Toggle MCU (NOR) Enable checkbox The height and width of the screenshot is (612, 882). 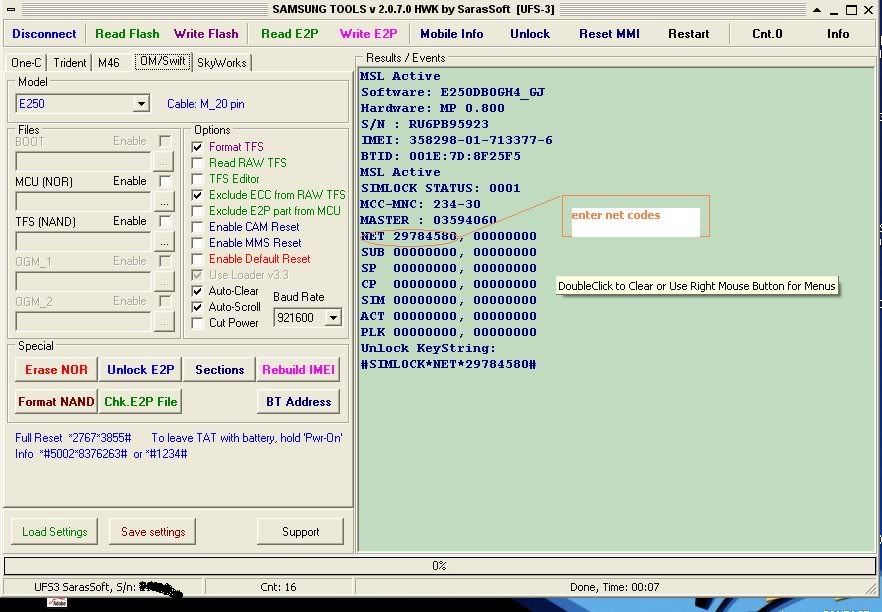(165, 181)
